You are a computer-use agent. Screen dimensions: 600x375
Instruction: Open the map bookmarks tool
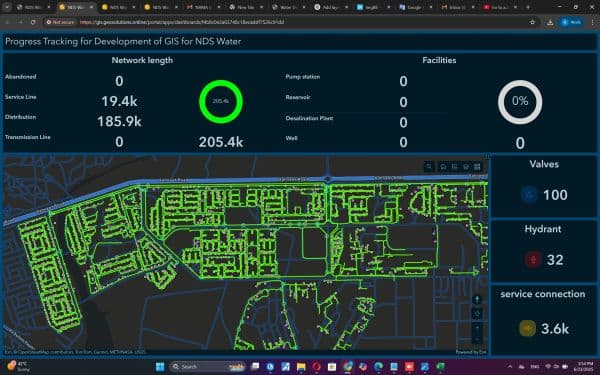click(443, 166)
